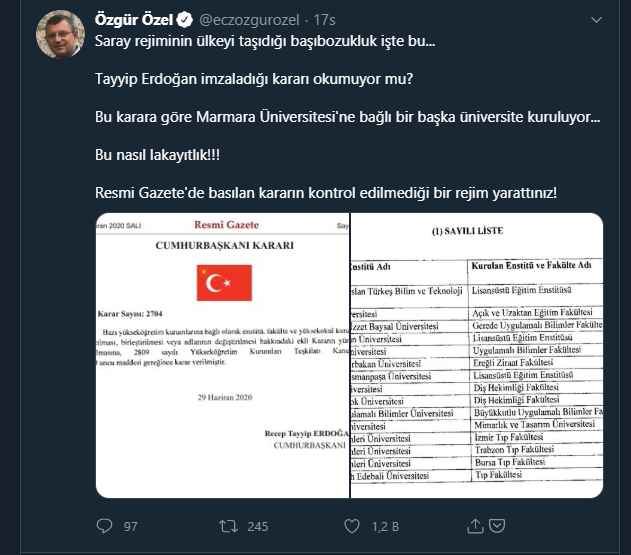Screen dimensions: 631x555
Task: Retweet this post via the arrows icon
Action: (228, 526)
